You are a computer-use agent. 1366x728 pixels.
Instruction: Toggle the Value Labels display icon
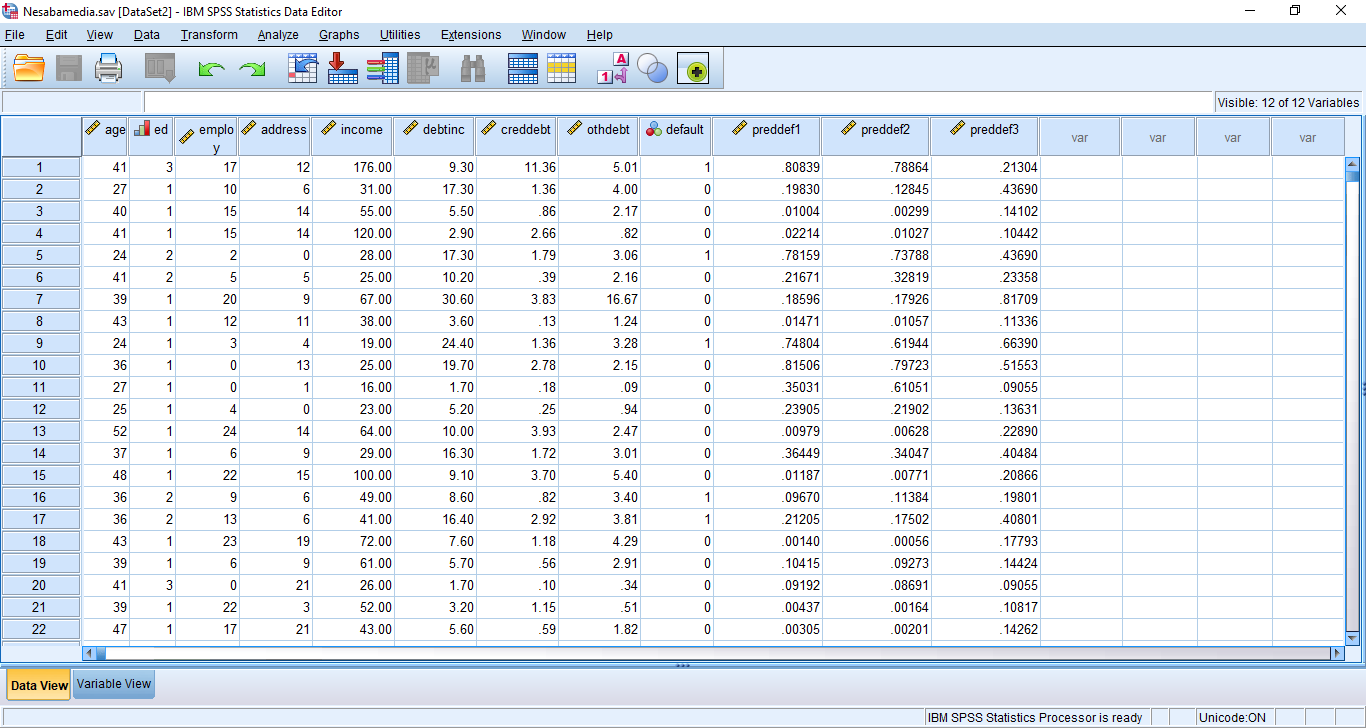pyautogui.click(x=612, y=69)
